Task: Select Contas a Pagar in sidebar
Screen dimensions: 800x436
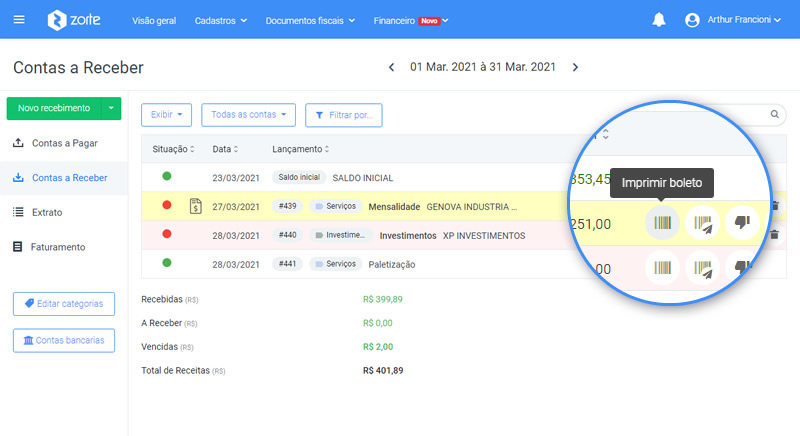Action: click(64, 143)
